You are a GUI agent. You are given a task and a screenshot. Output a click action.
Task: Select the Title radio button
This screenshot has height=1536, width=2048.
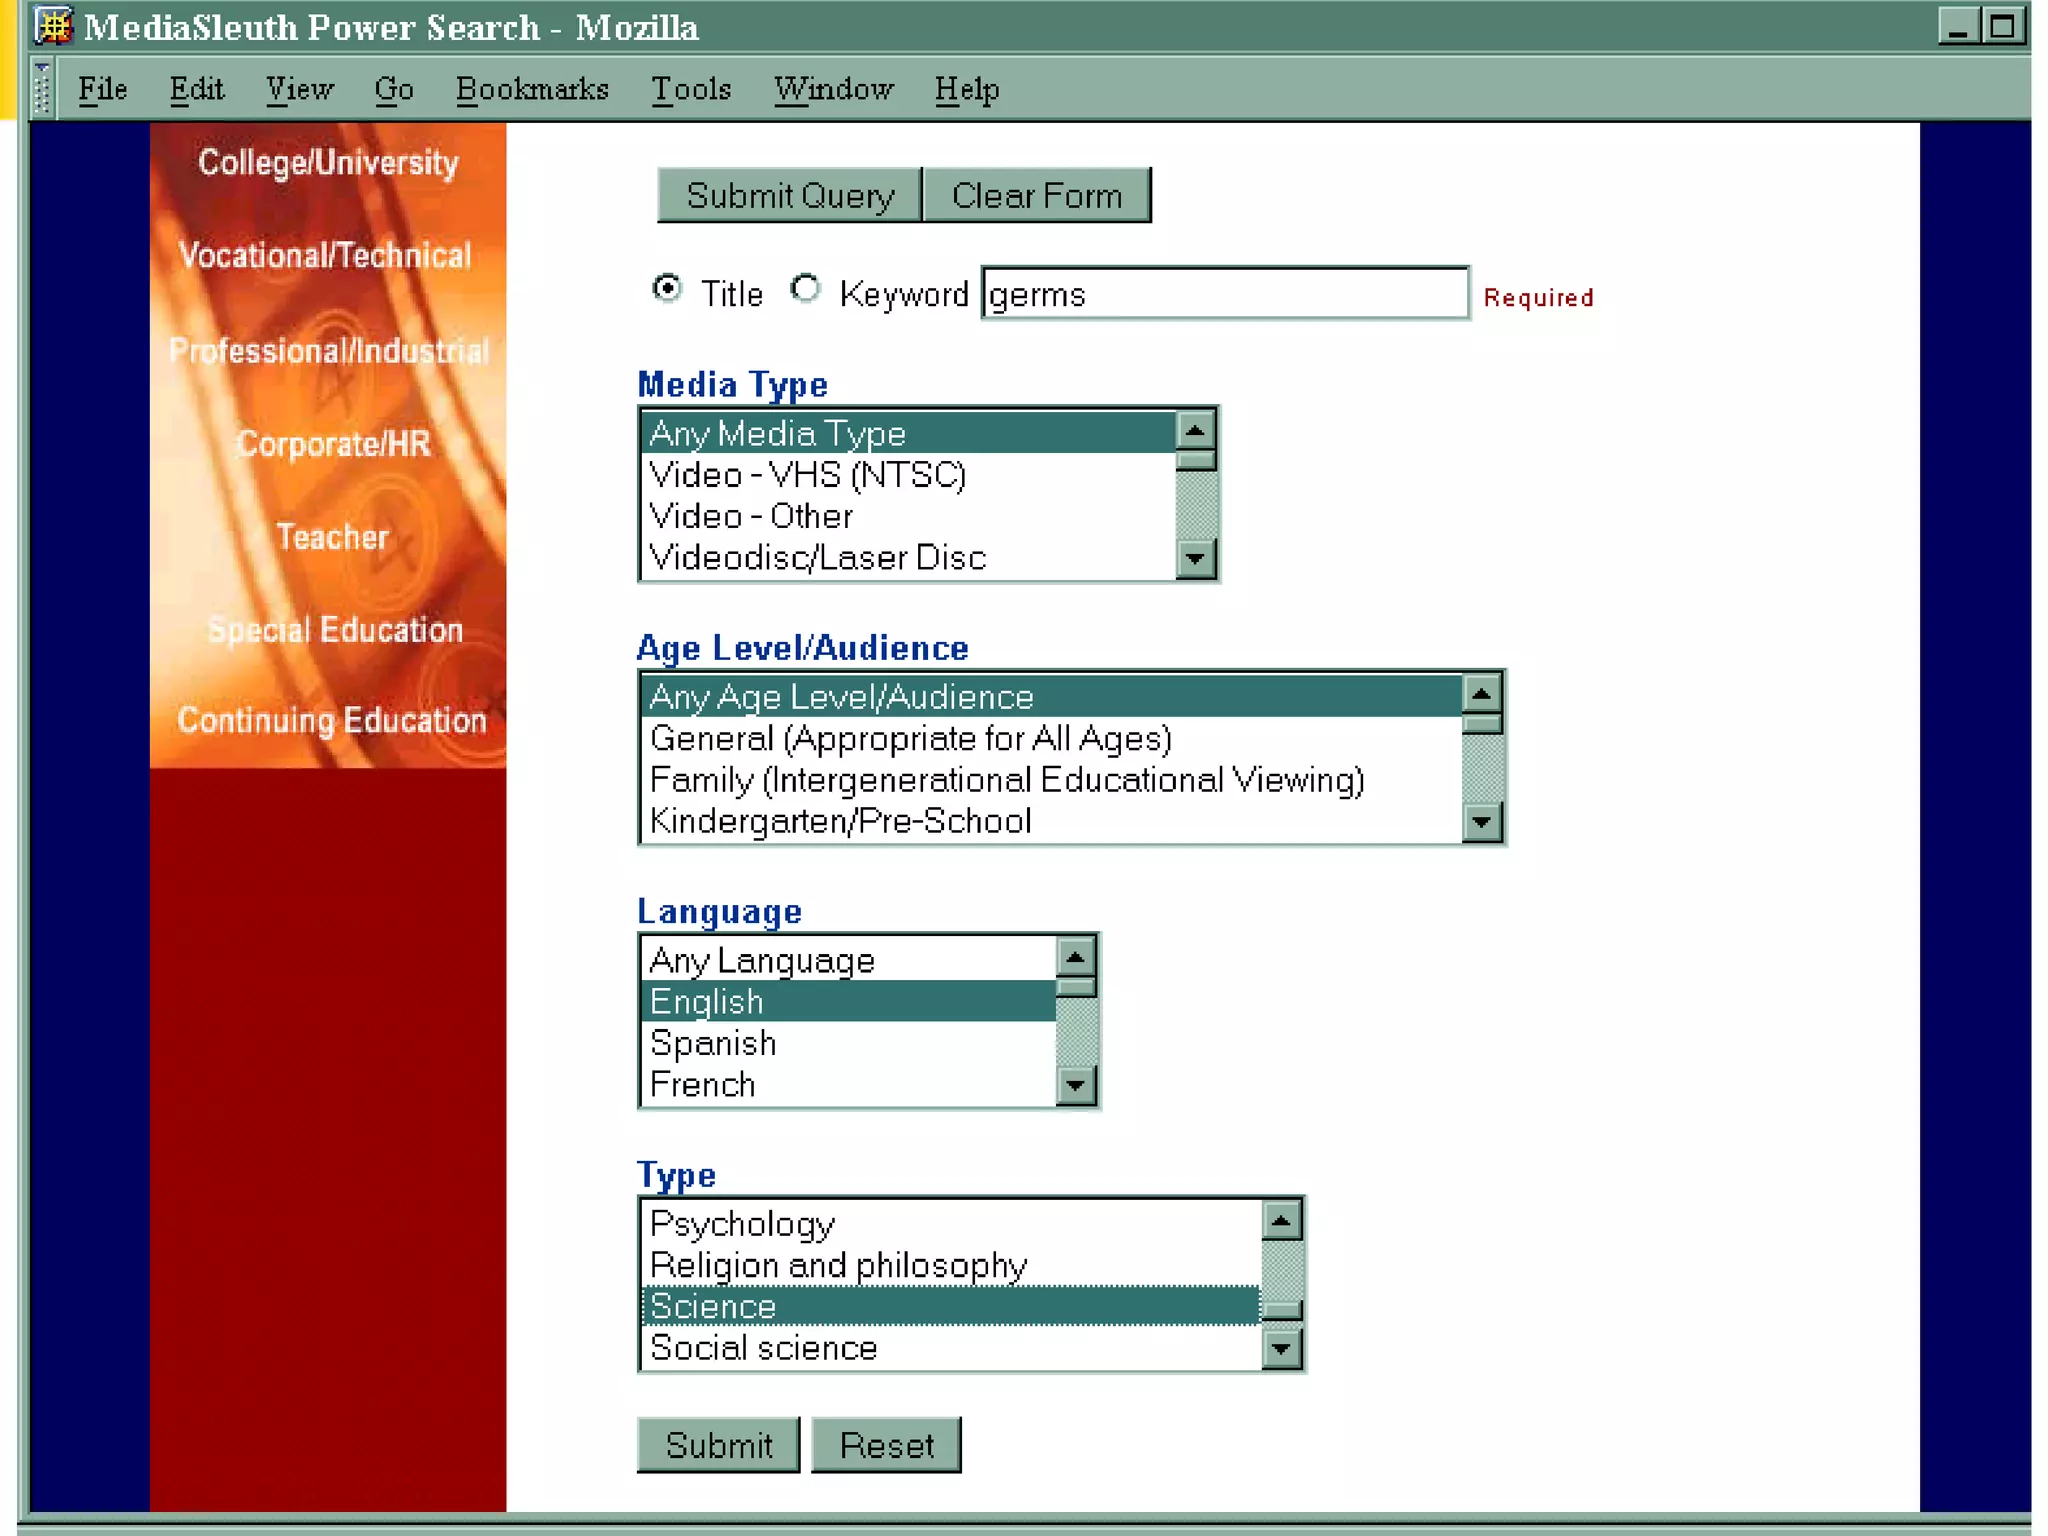(667, 290)
